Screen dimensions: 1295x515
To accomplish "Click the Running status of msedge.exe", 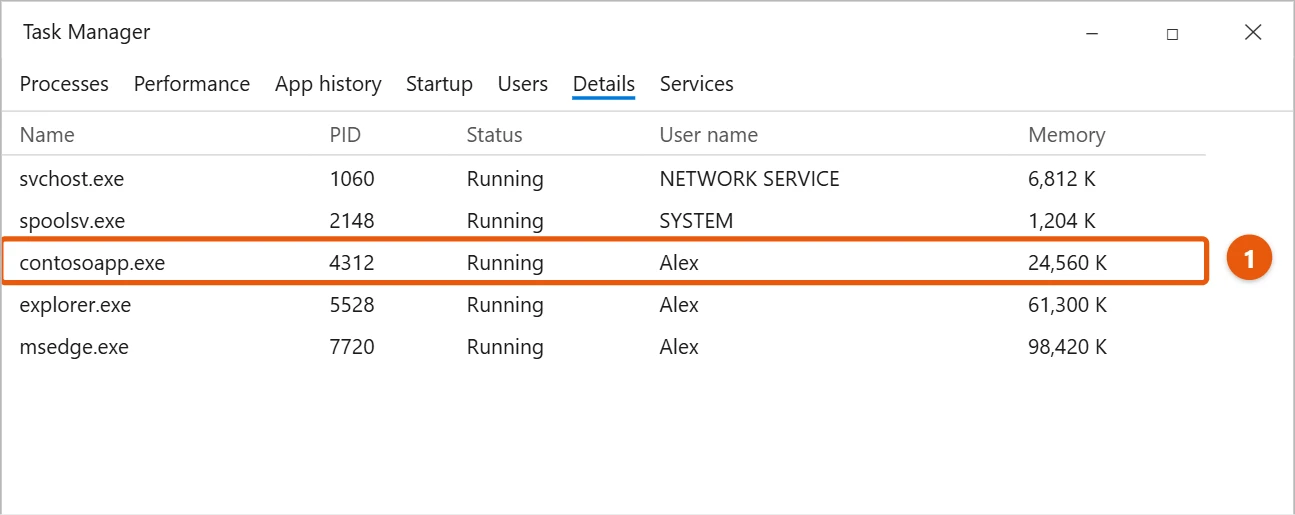I will click(505, 347).
